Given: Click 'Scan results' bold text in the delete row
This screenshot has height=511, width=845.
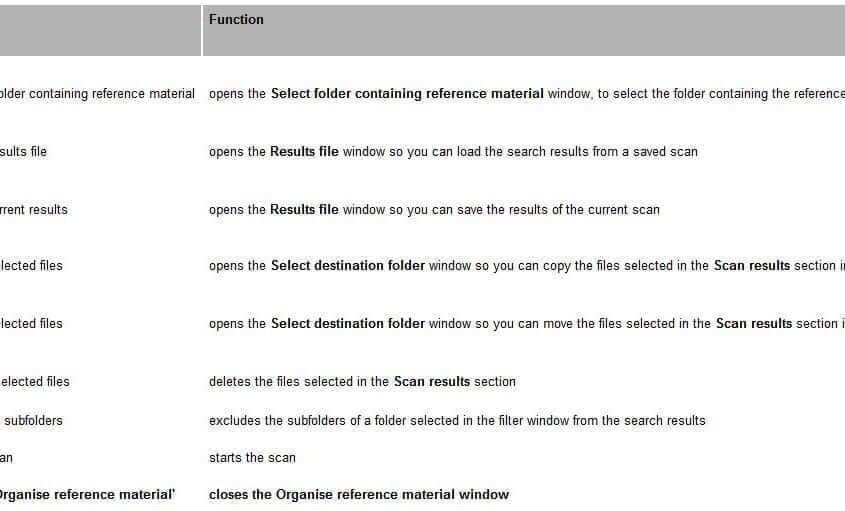Looking at the screenshot, I should tap(432, 382).
